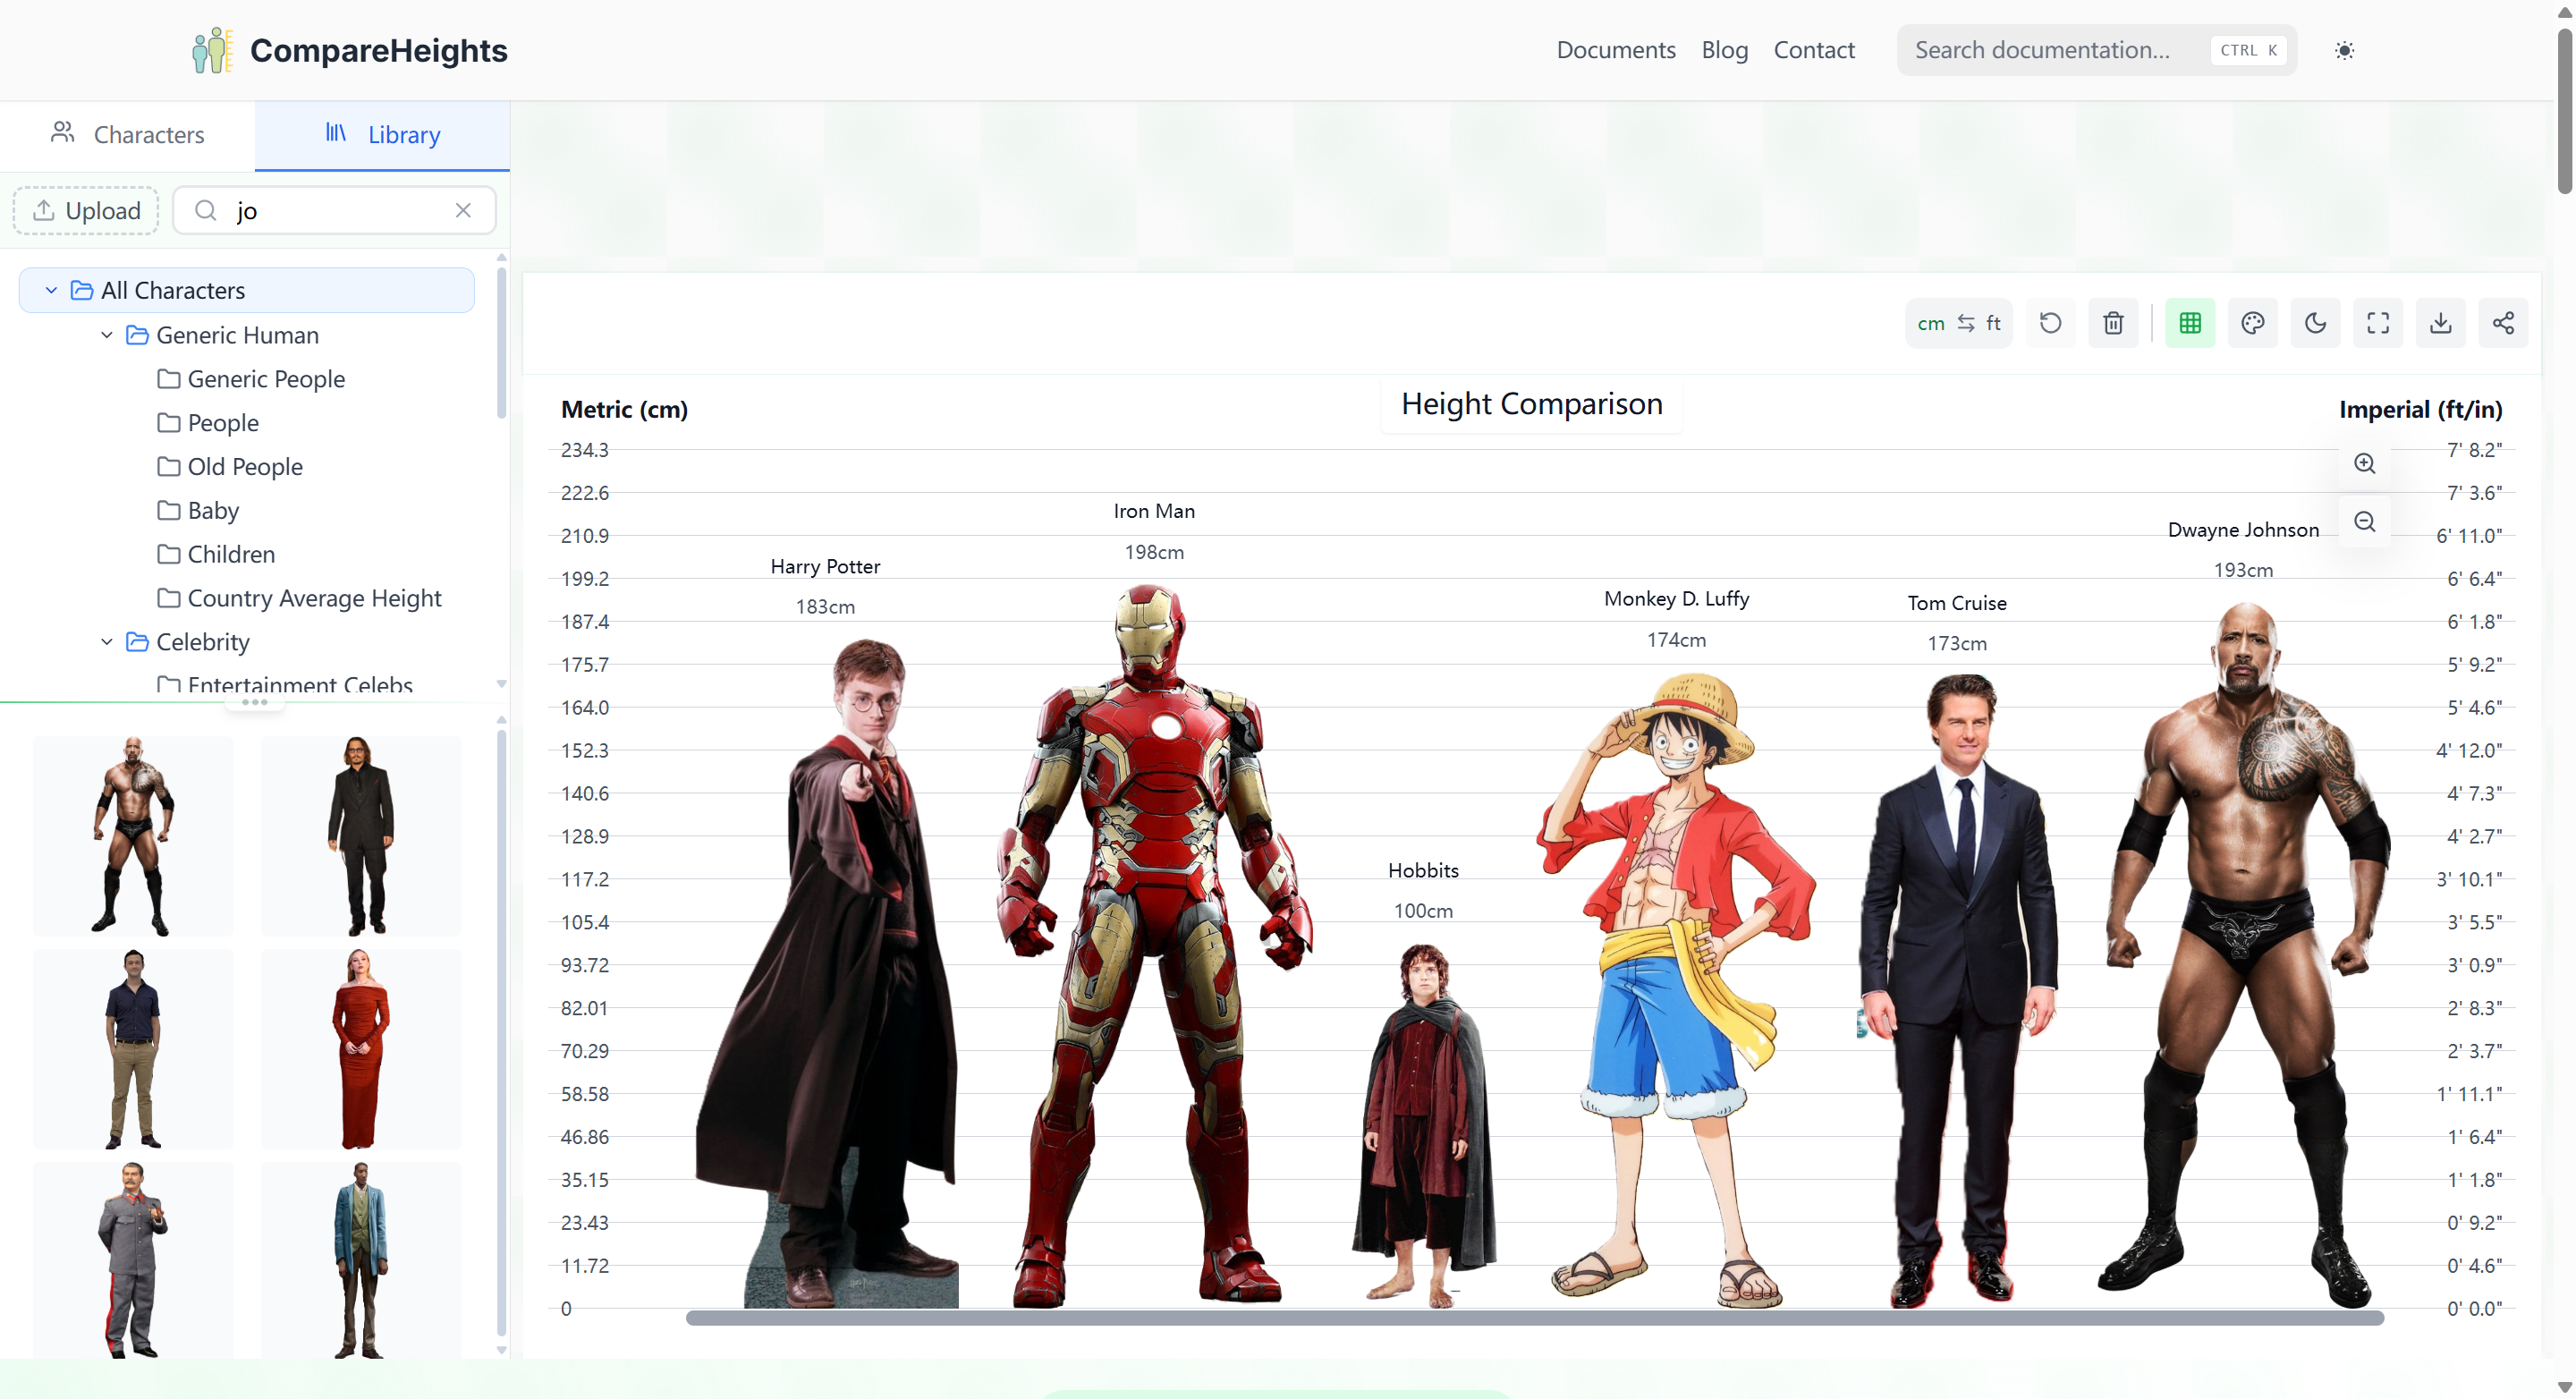The height and width of the screenshot is (1399, 2576).
Task: Toggle the grid overlay off
Action: pyautogui.click(x=2190, y=322)
